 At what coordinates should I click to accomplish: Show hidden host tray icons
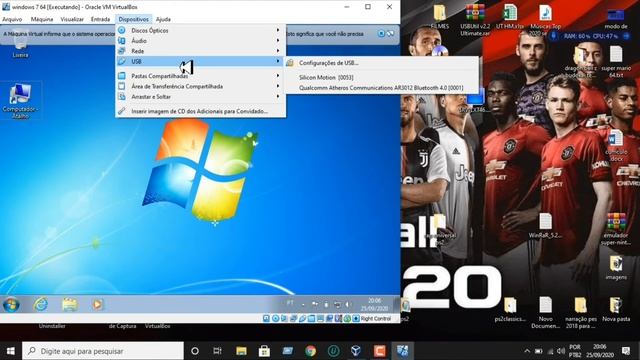tap(527, 351)
